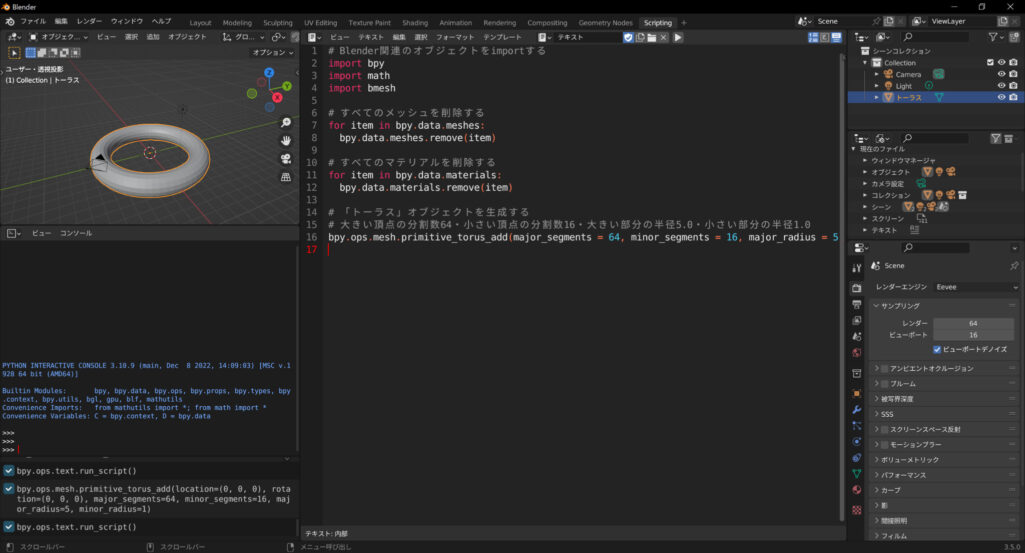The image size is (1025, 553).
Task: Adjust the ビューポート samples field 16
Action: click(973, 335)
